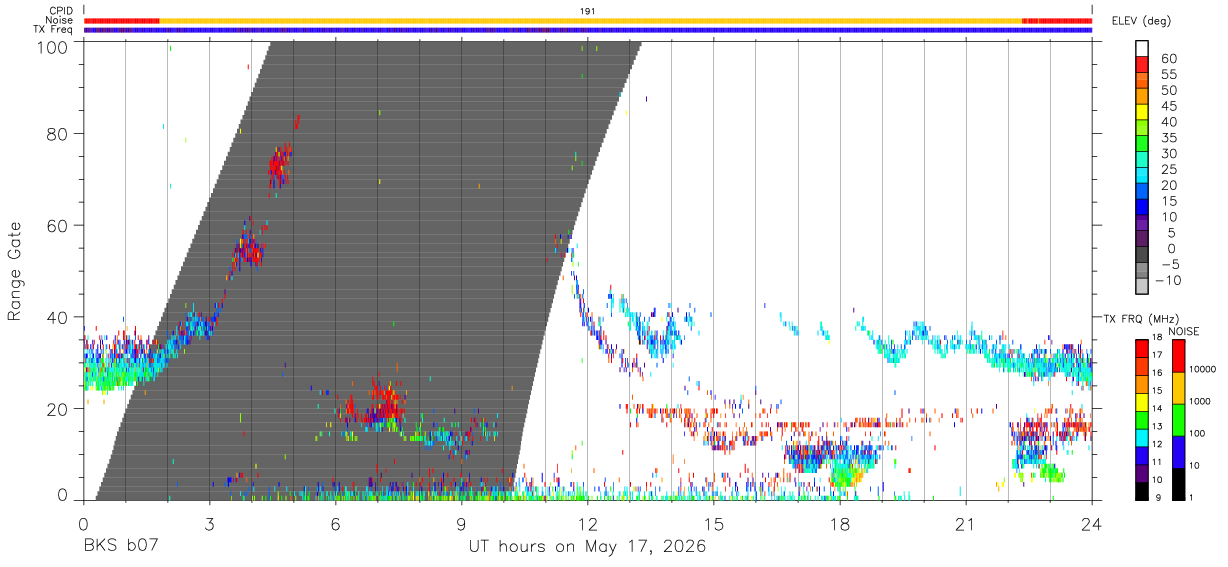Click the 80 tick on Range Gate axis
1228x567 pixels.
coord(58,133)
